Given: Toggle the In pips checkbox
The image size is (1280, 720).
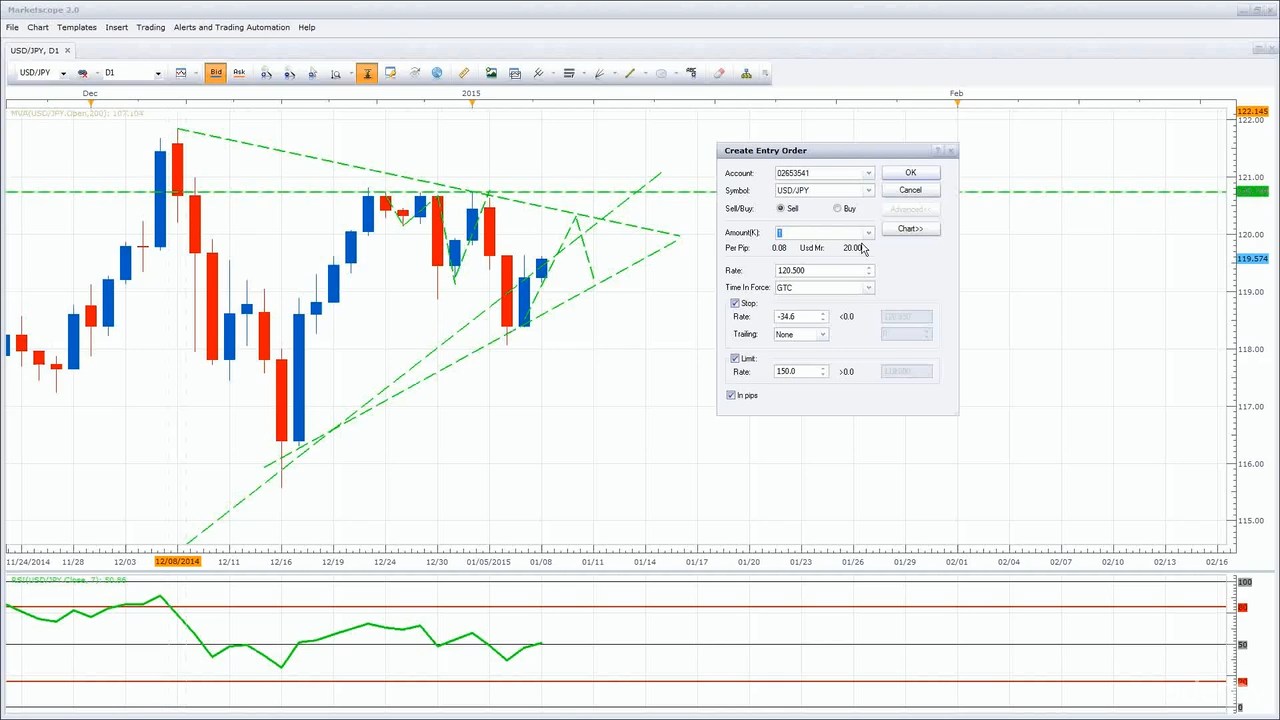Looking at the screenshot, I should coord(731,396).
